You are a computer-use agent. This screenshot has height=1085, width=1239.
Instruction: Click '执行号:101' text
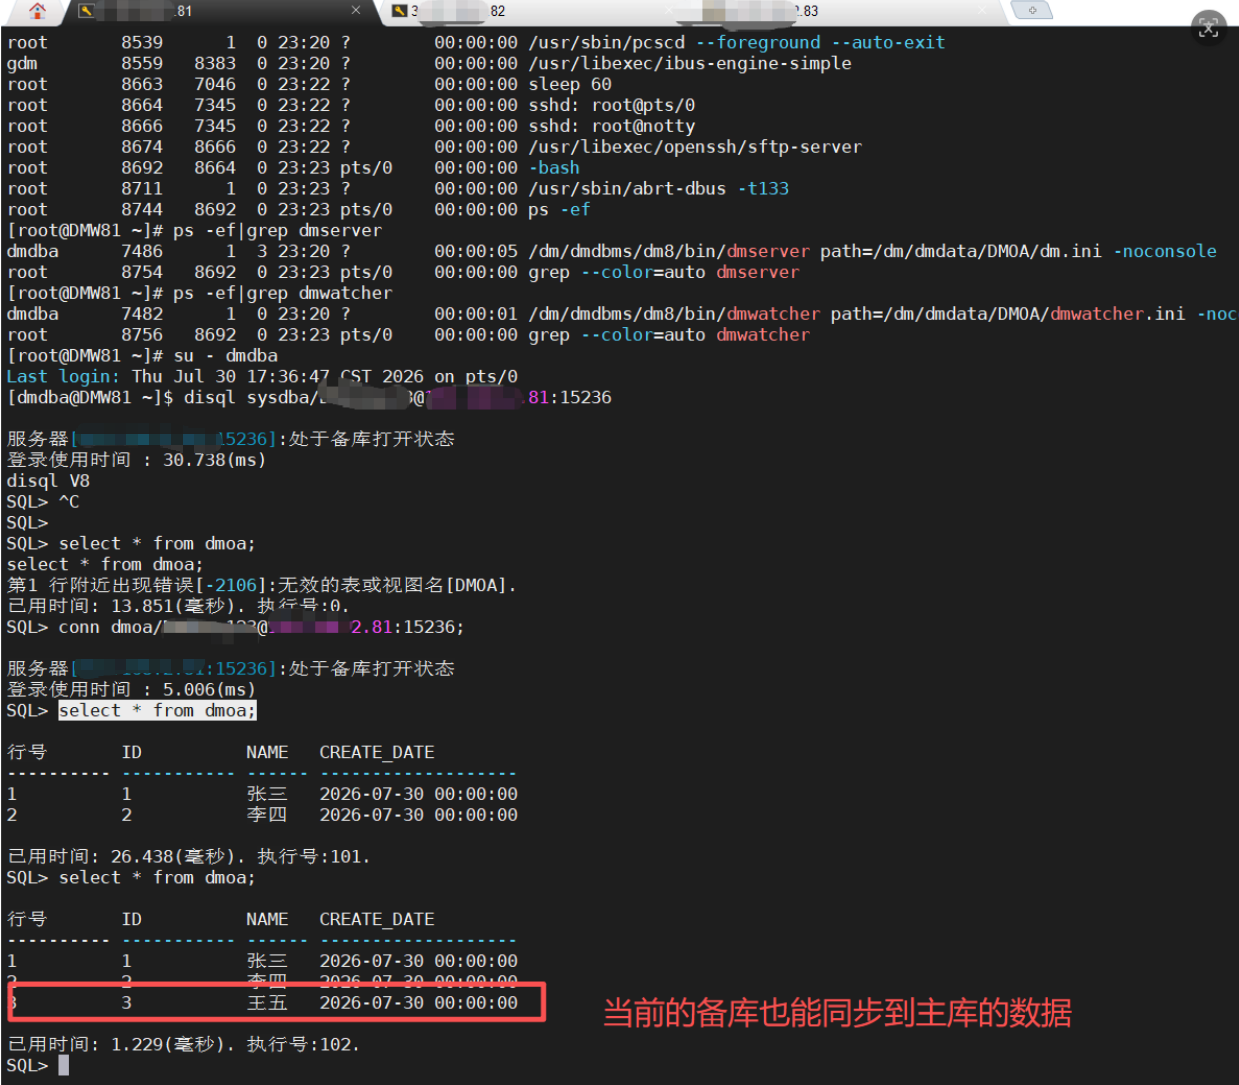click(314, 857)
